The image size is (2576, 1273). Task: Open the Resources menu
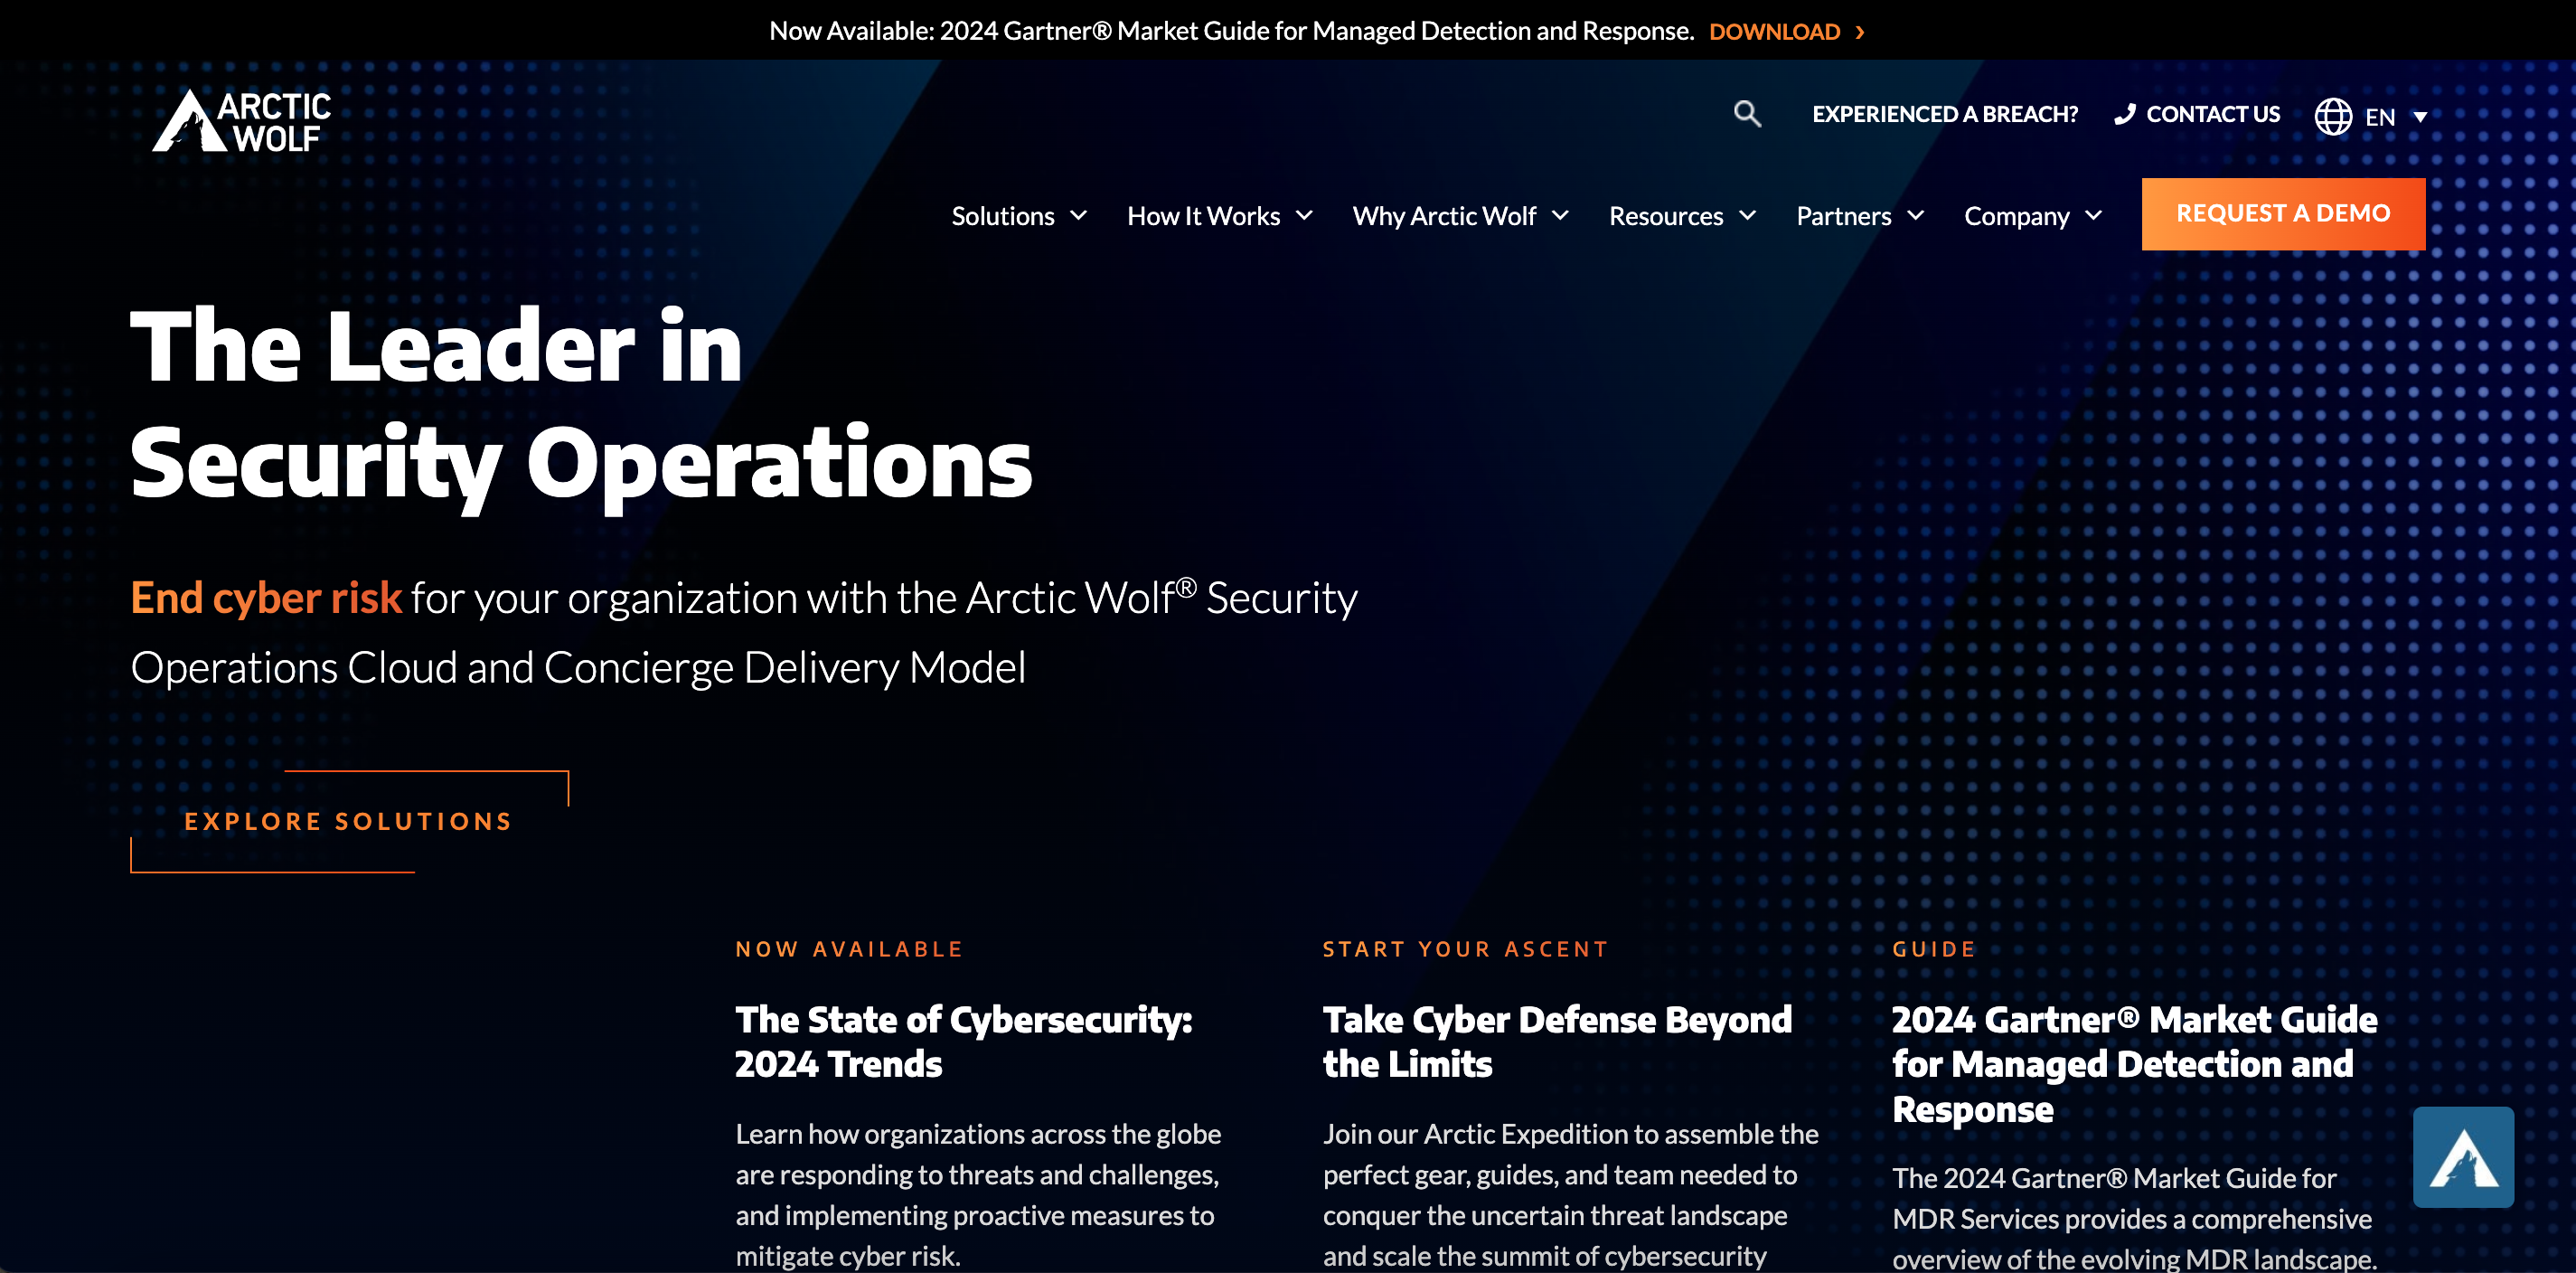(x=1666, y=216)
